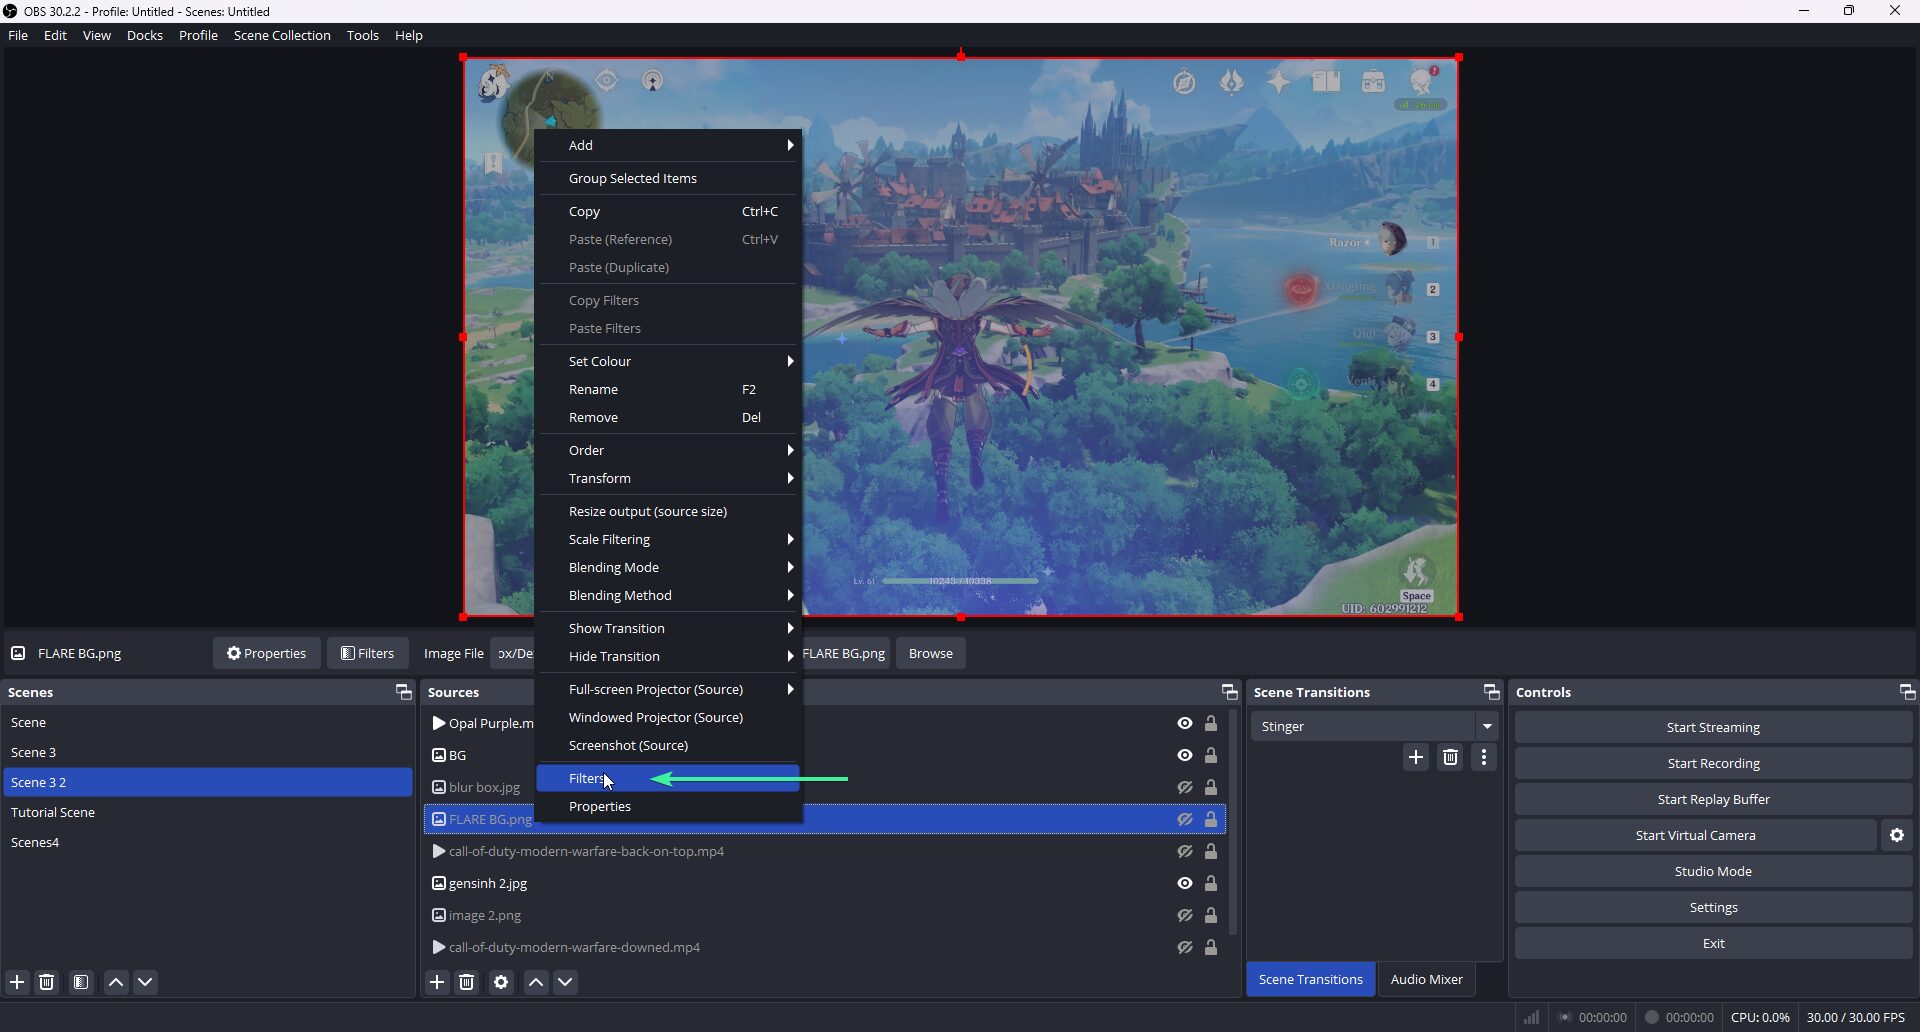Click Start Recording
Viewport: 1920px width, 1032px height.
tap(1713, 763)
